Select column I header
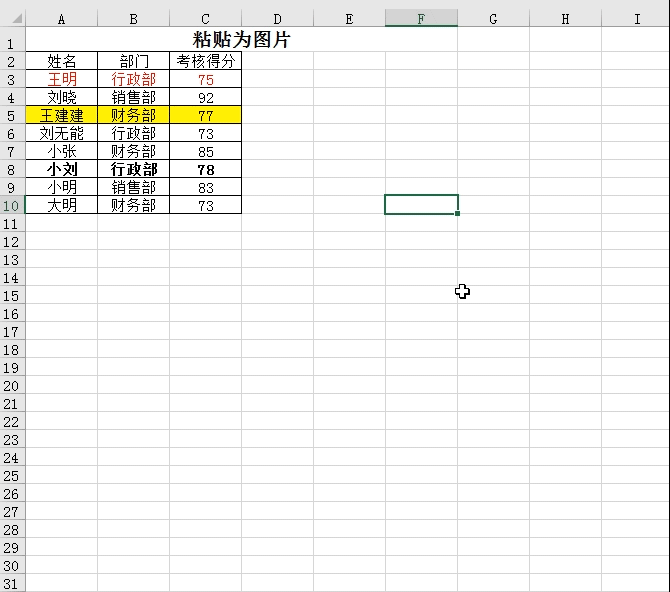Image resolution: width=670 pixels, height=592 pixels. (637, 19)
